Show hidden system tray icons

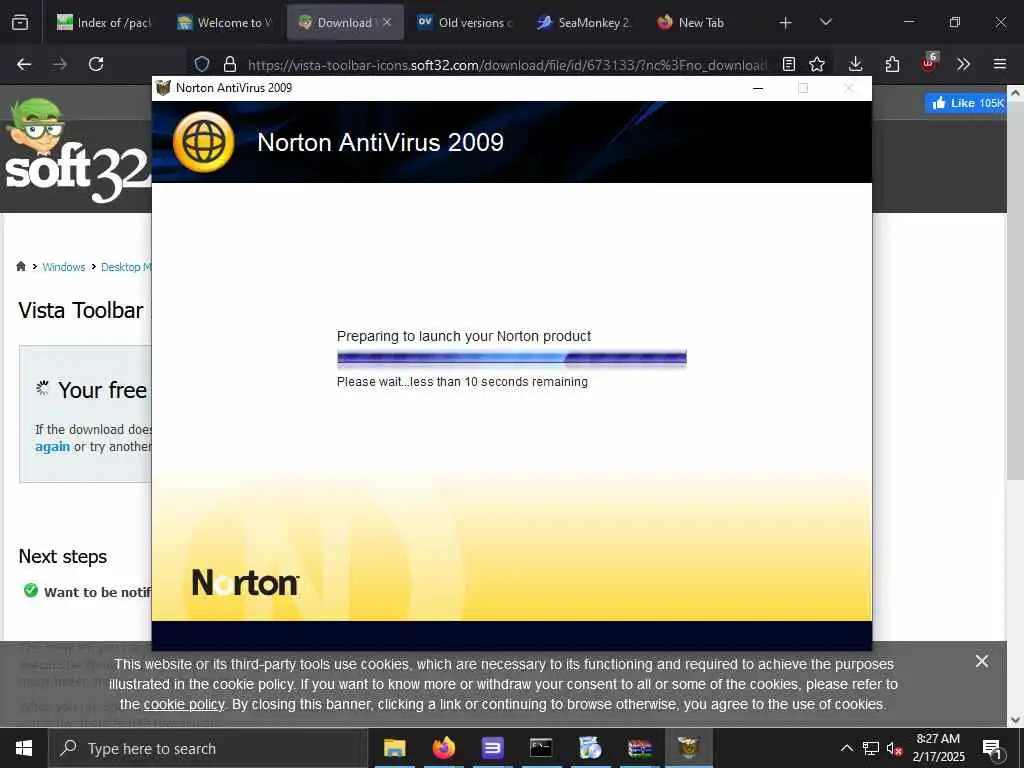tap(846, 748)
